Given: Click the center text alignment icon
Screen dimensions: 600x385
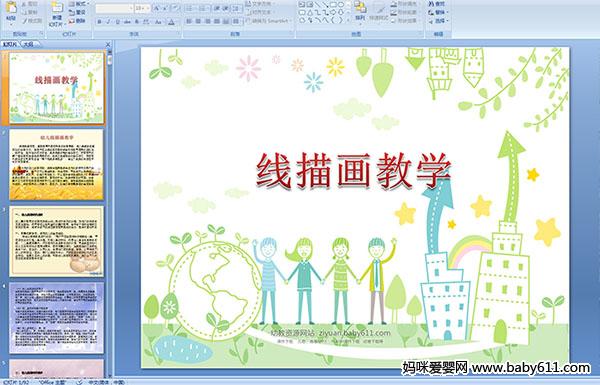Looking at the screenshot, I should tap(198, 21).
